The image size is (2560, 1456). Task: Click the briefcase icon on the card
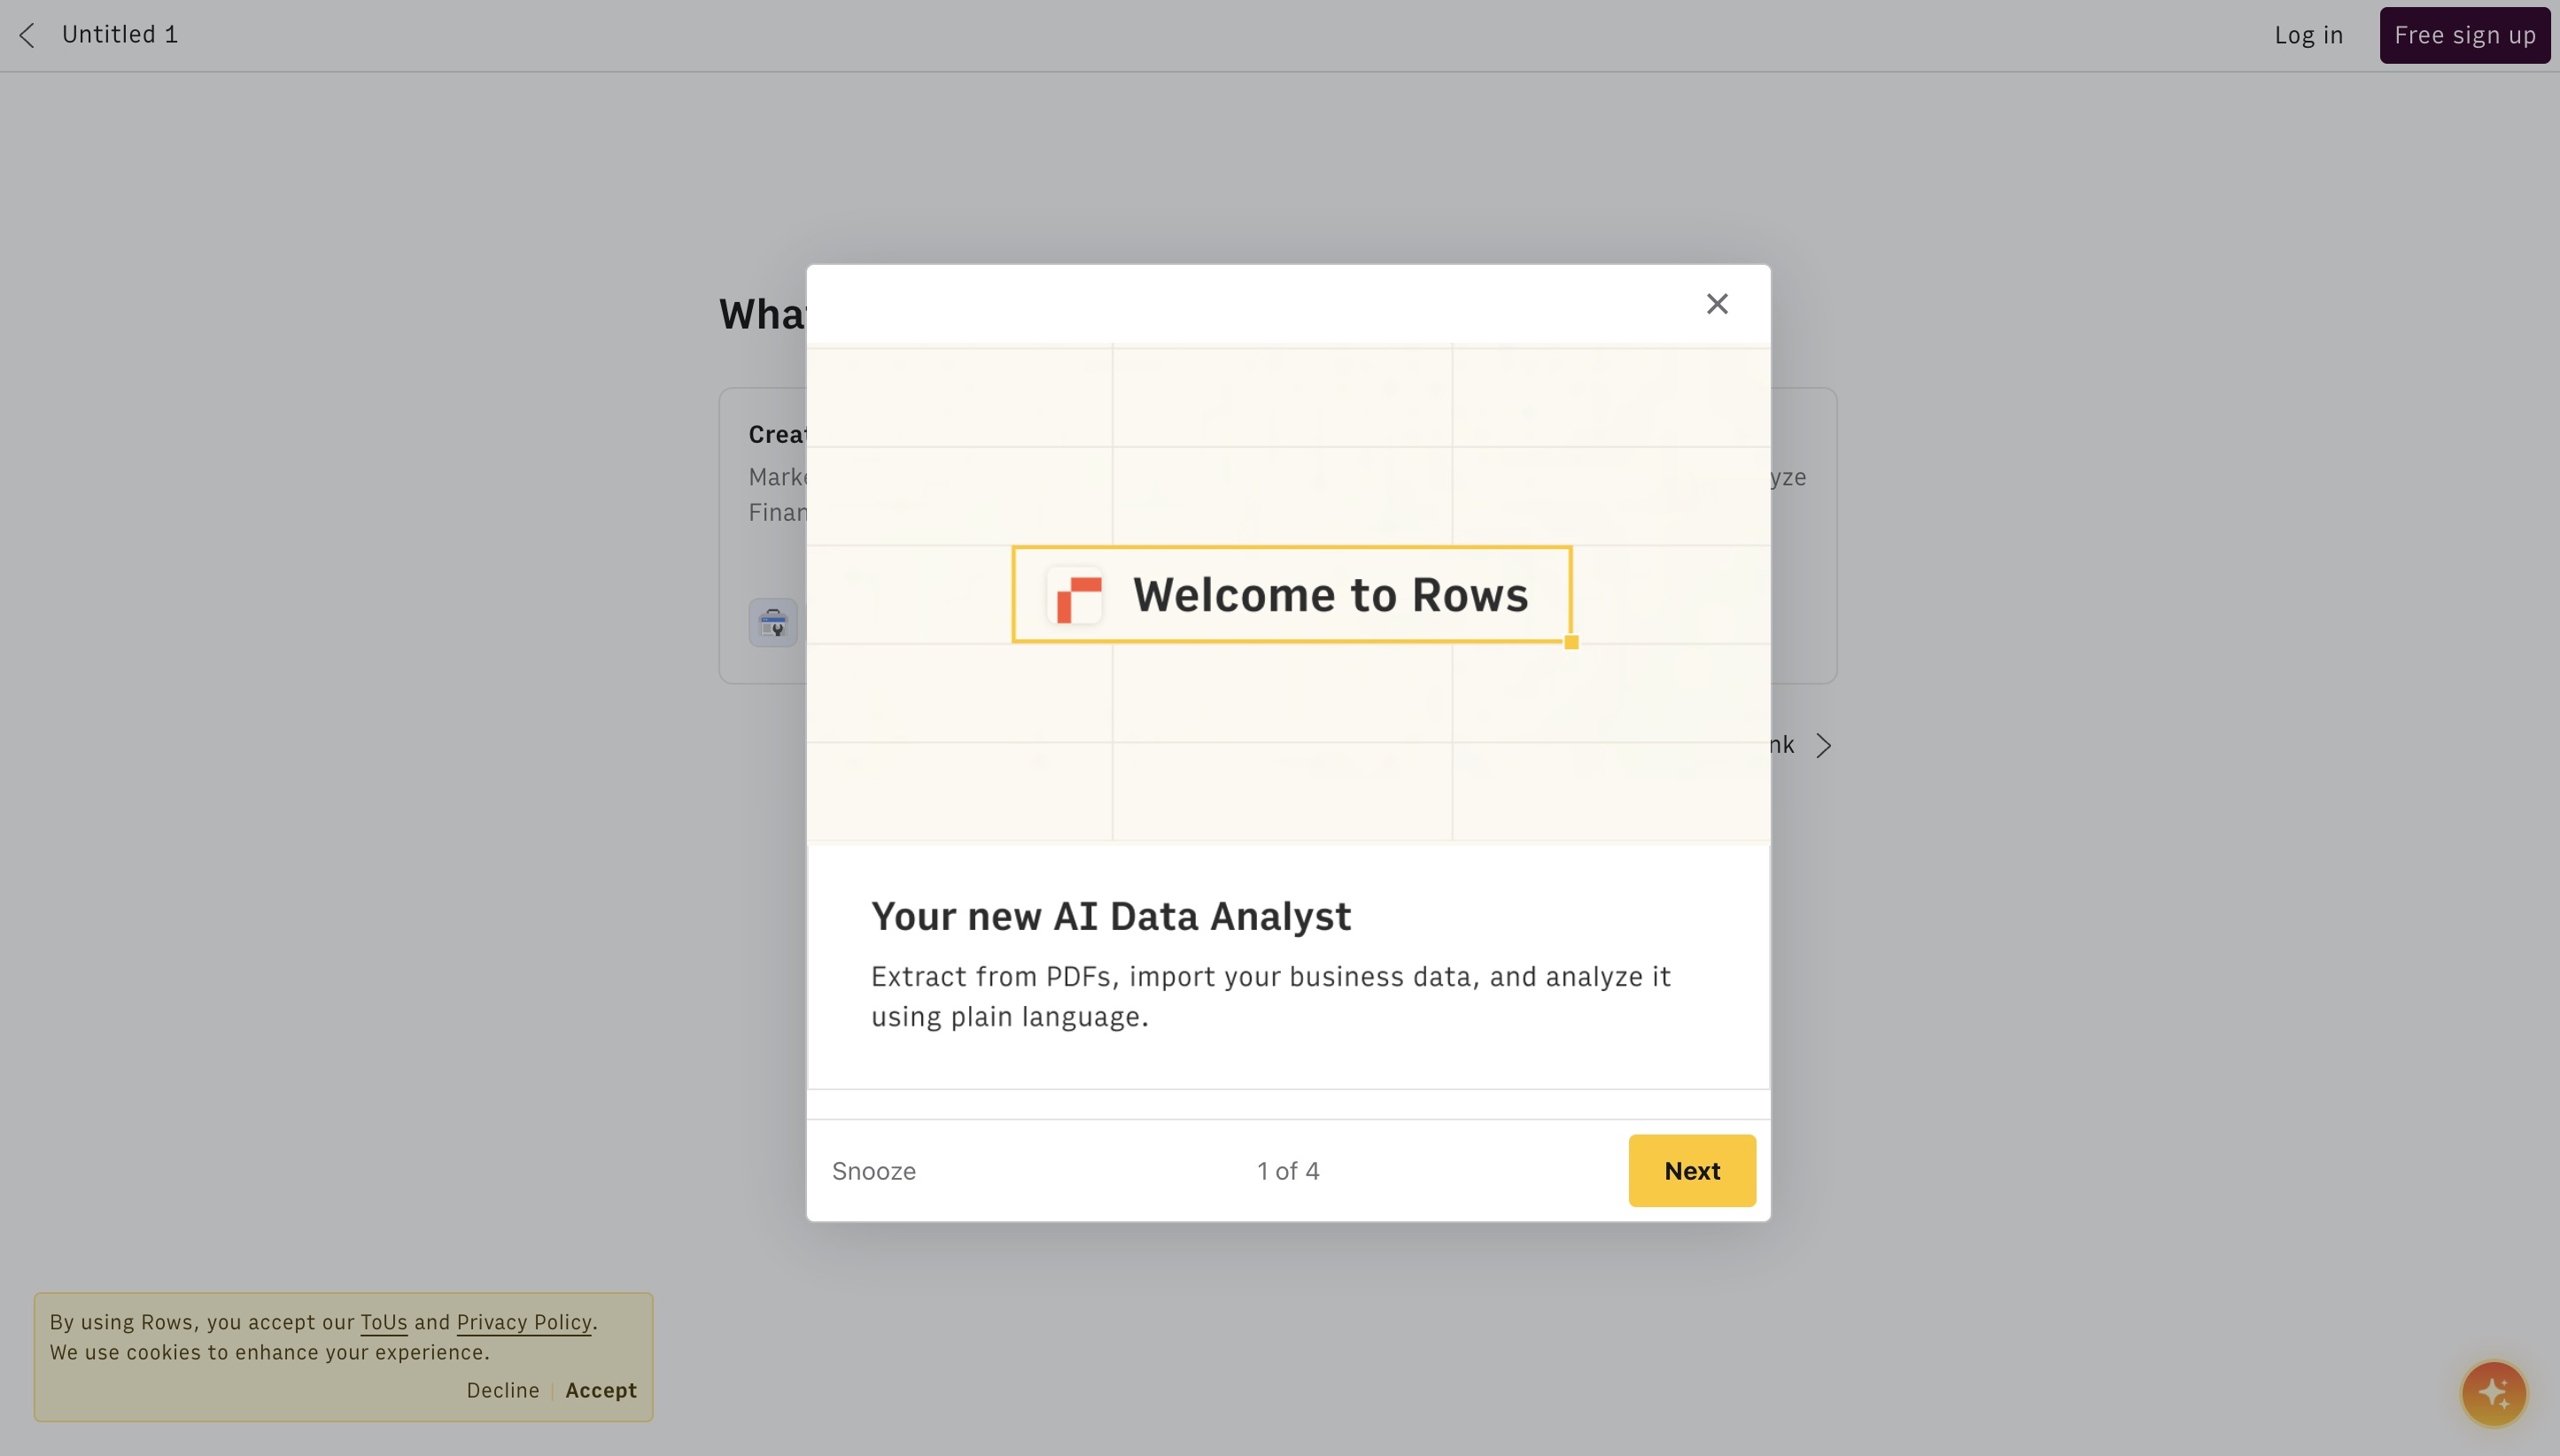tap(772, 623)
